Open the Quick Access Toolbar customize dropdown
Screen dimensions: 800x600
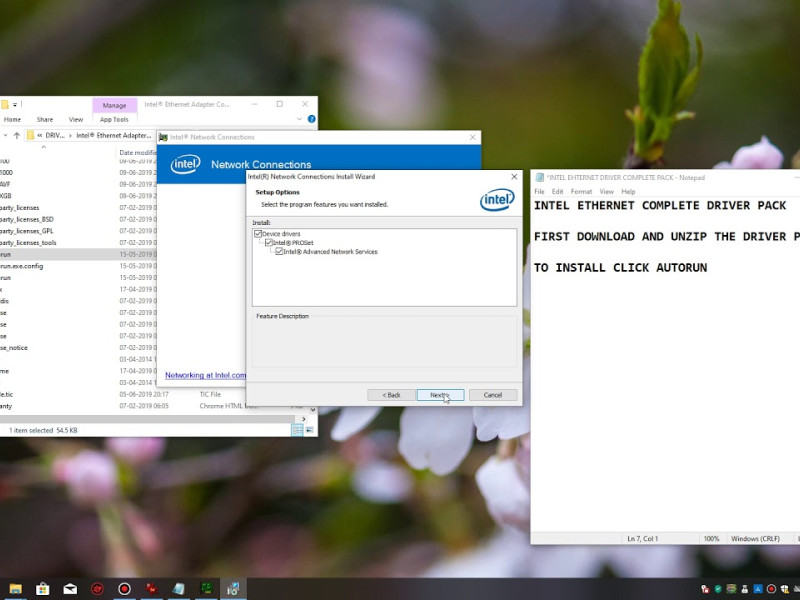click(15, 105)
